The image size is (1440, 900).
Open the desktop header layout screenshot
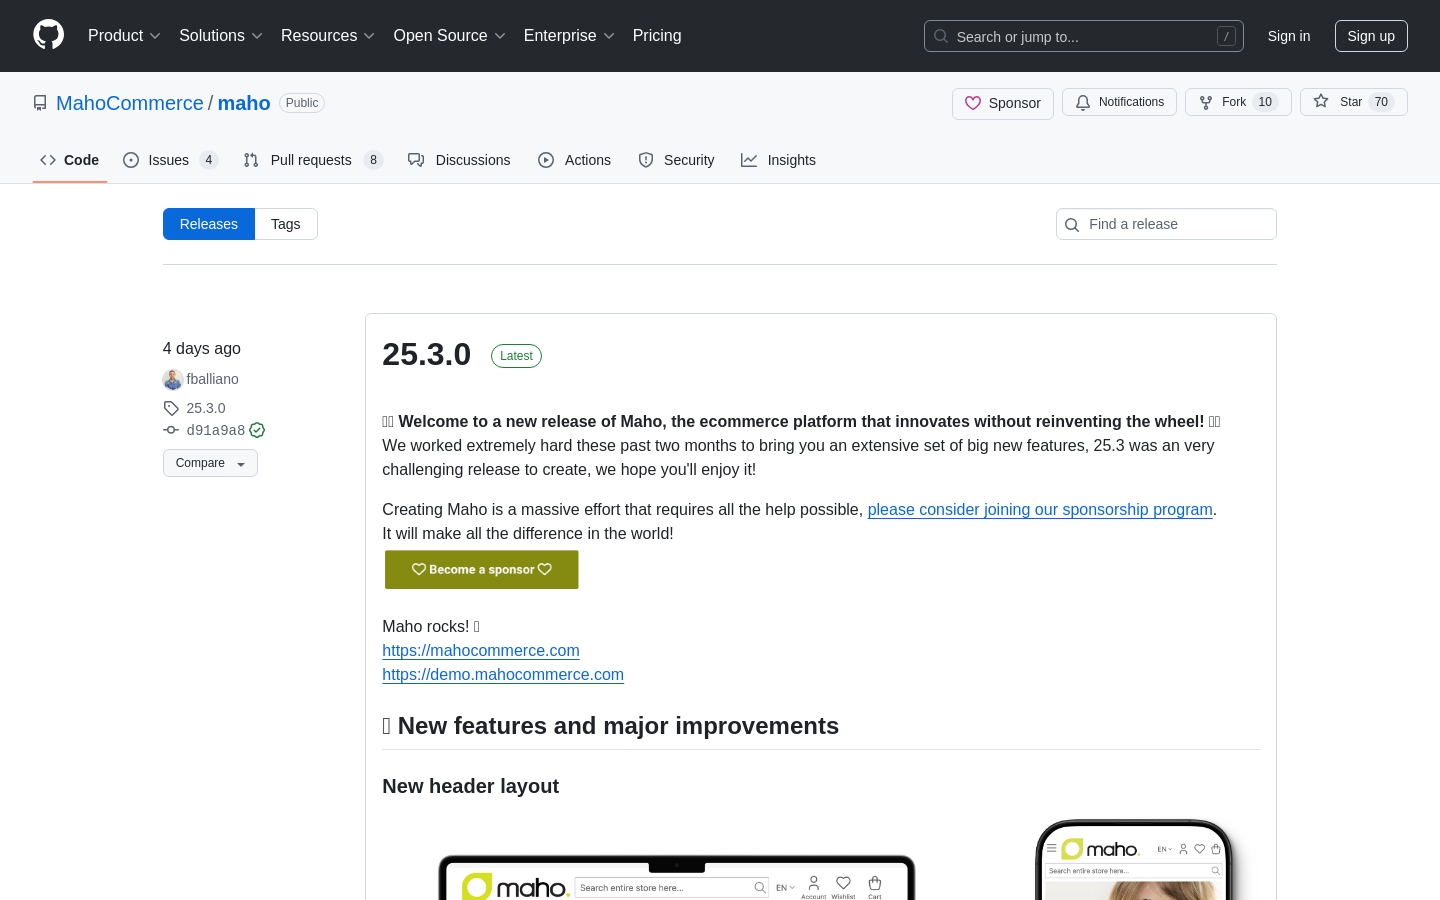click(x=677, y=877)
